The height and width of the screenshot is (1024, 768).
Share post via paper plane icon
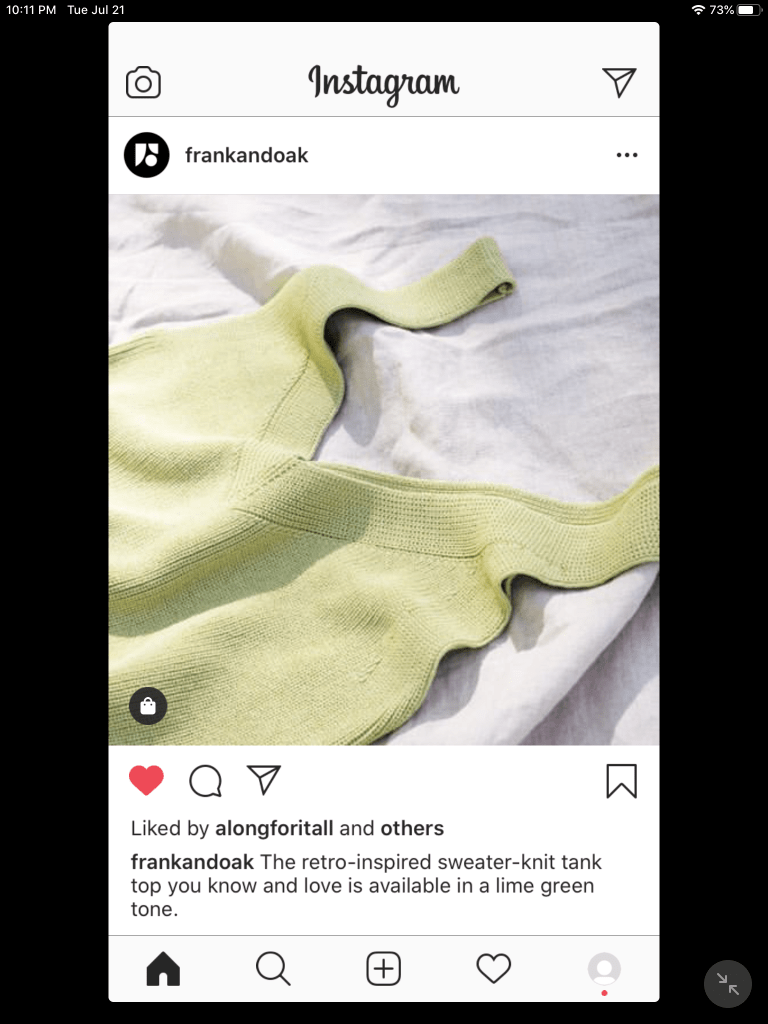(x=264, y=780)
